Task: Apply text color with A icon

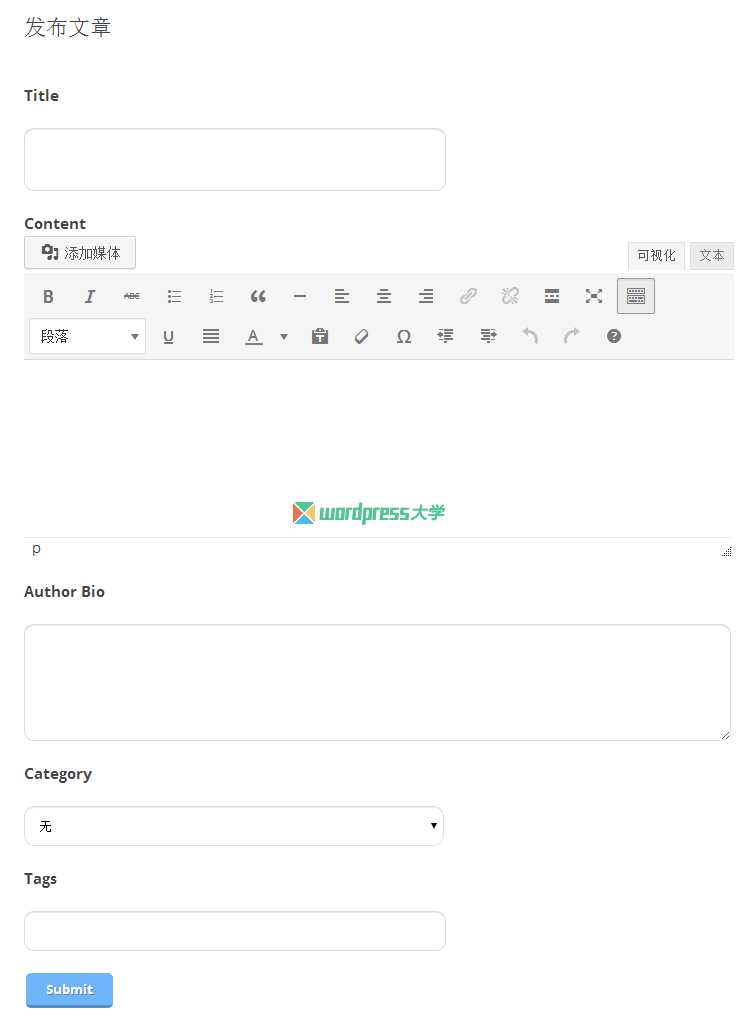Action: 254,337
